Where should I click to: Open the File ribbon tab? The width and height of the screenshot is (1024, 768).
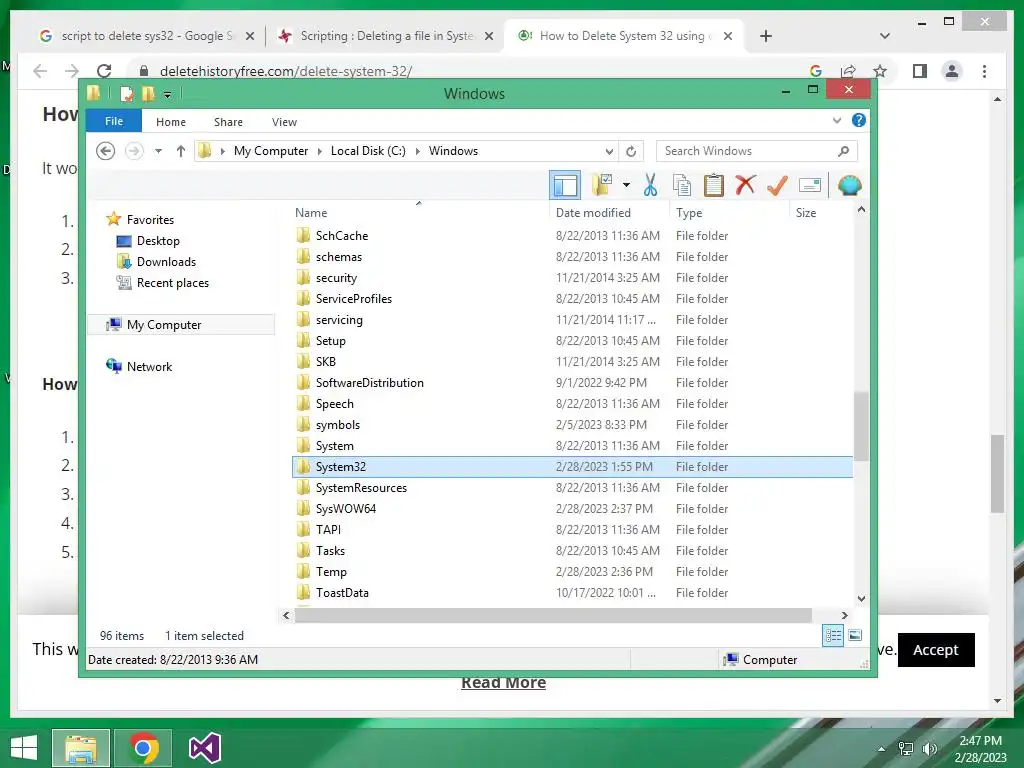tap(114, 121)
